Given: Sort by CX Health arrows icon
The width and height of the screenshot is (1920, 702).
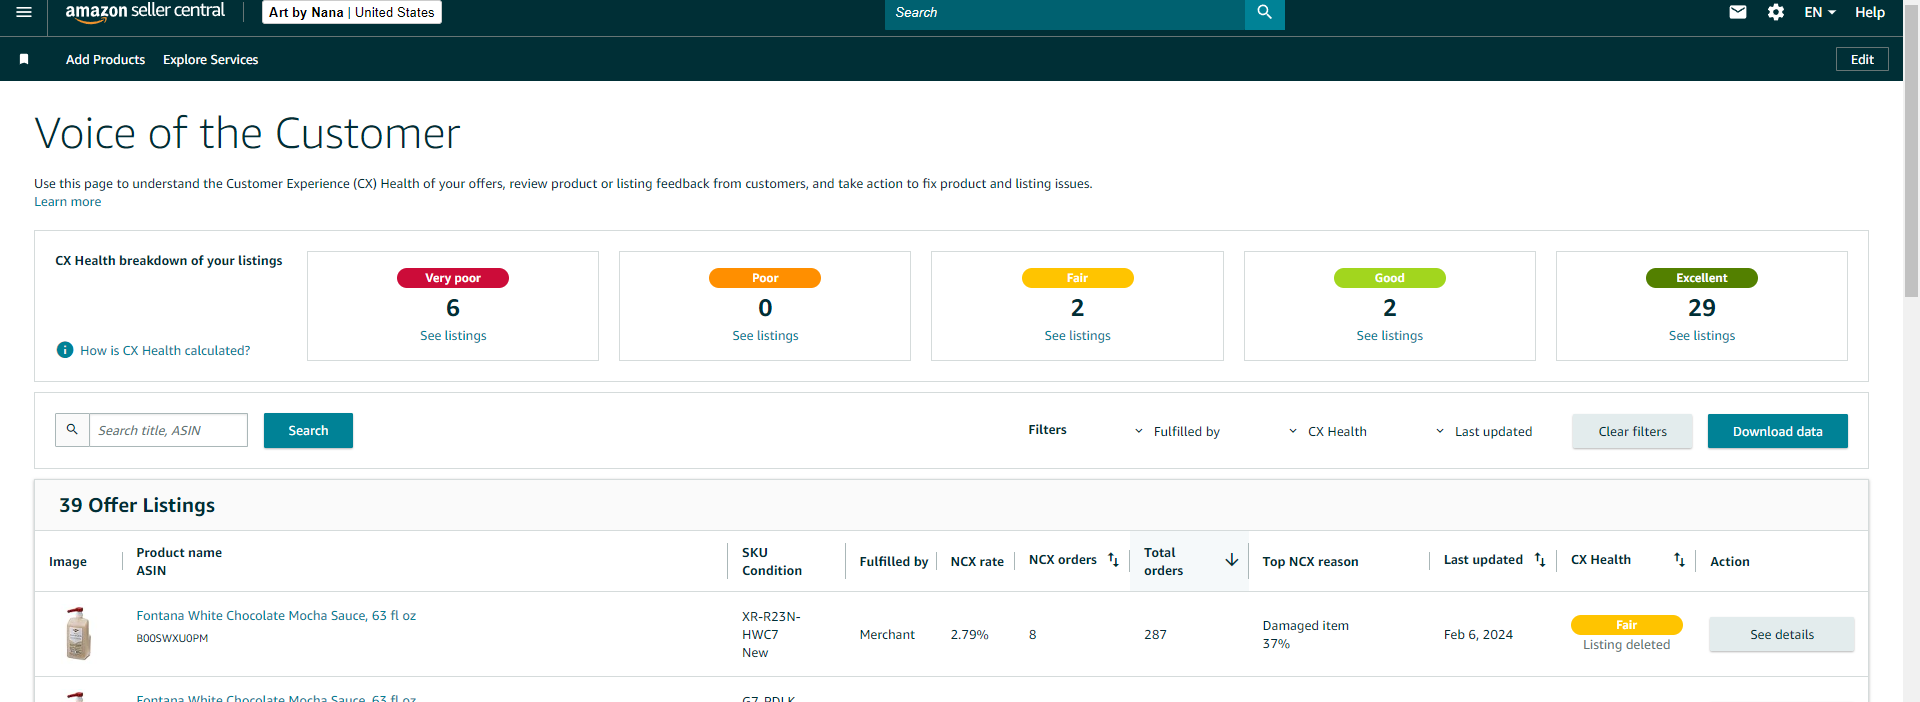Looking at the screenshot, I should [1679, 560].
